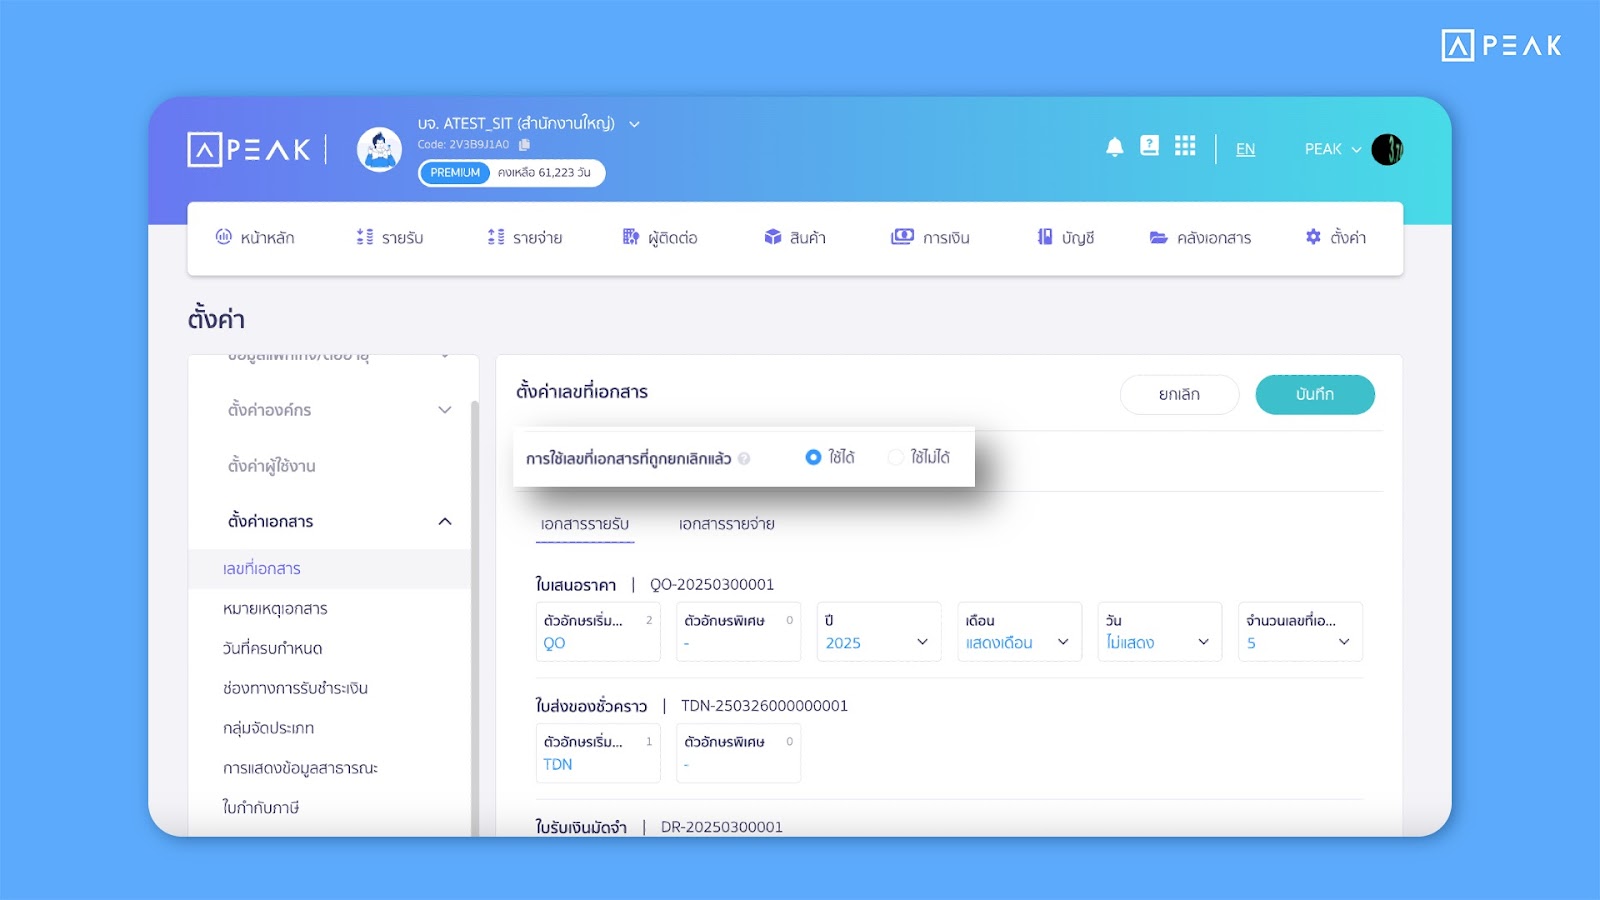The height and width of the screenshot is (900, 1600).
Task: Open the รายรับ menu in navigation bar
Action: 390,238
